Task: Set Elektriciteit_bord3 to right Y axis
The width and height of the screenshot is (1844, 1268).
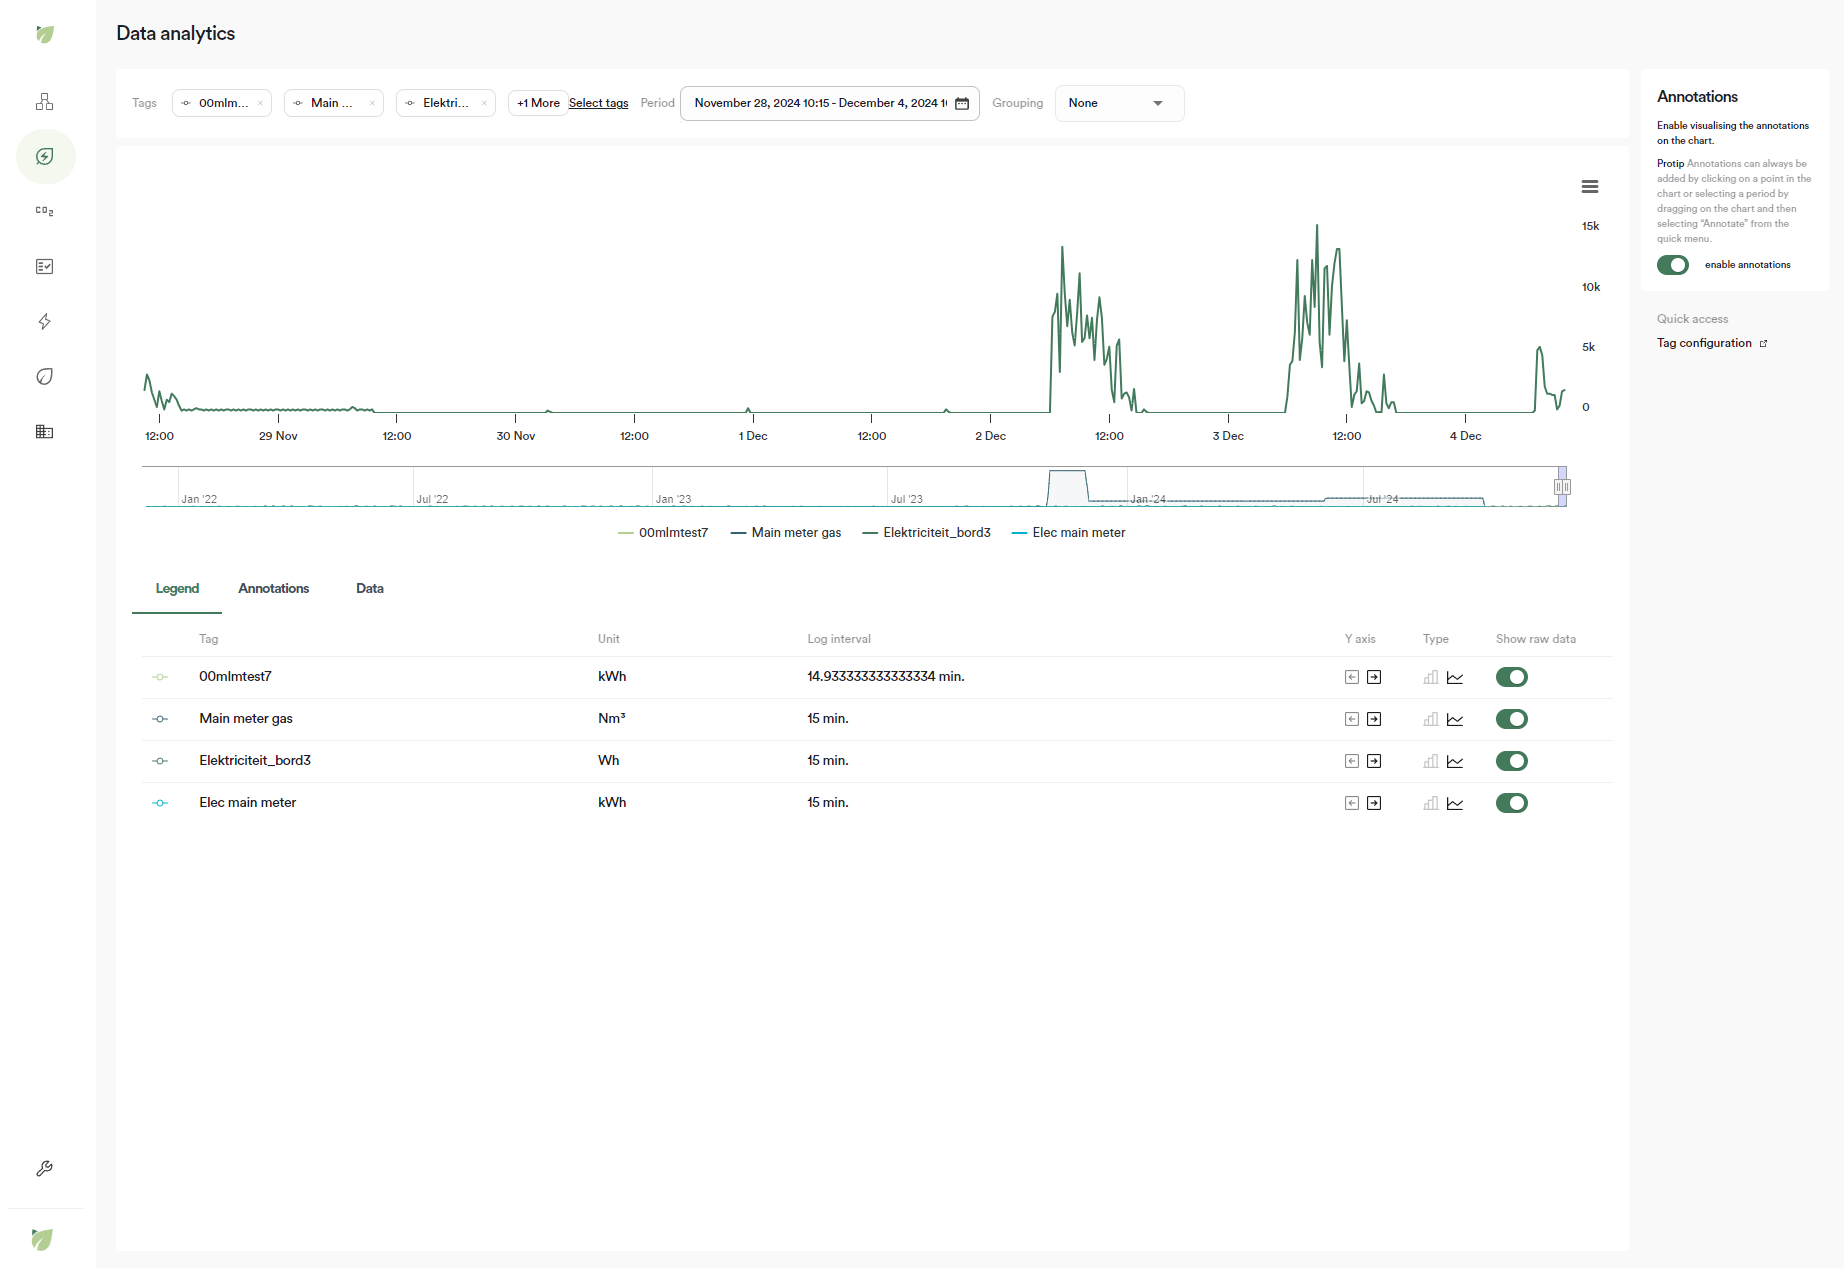Action: click(1374, 762)
